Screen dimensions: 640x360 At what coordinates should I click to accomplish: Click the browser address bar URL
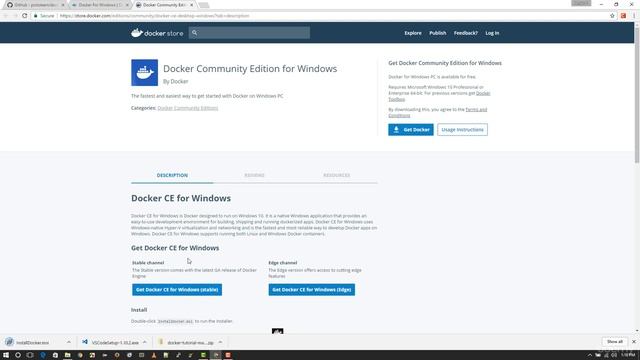pos(154,16)
